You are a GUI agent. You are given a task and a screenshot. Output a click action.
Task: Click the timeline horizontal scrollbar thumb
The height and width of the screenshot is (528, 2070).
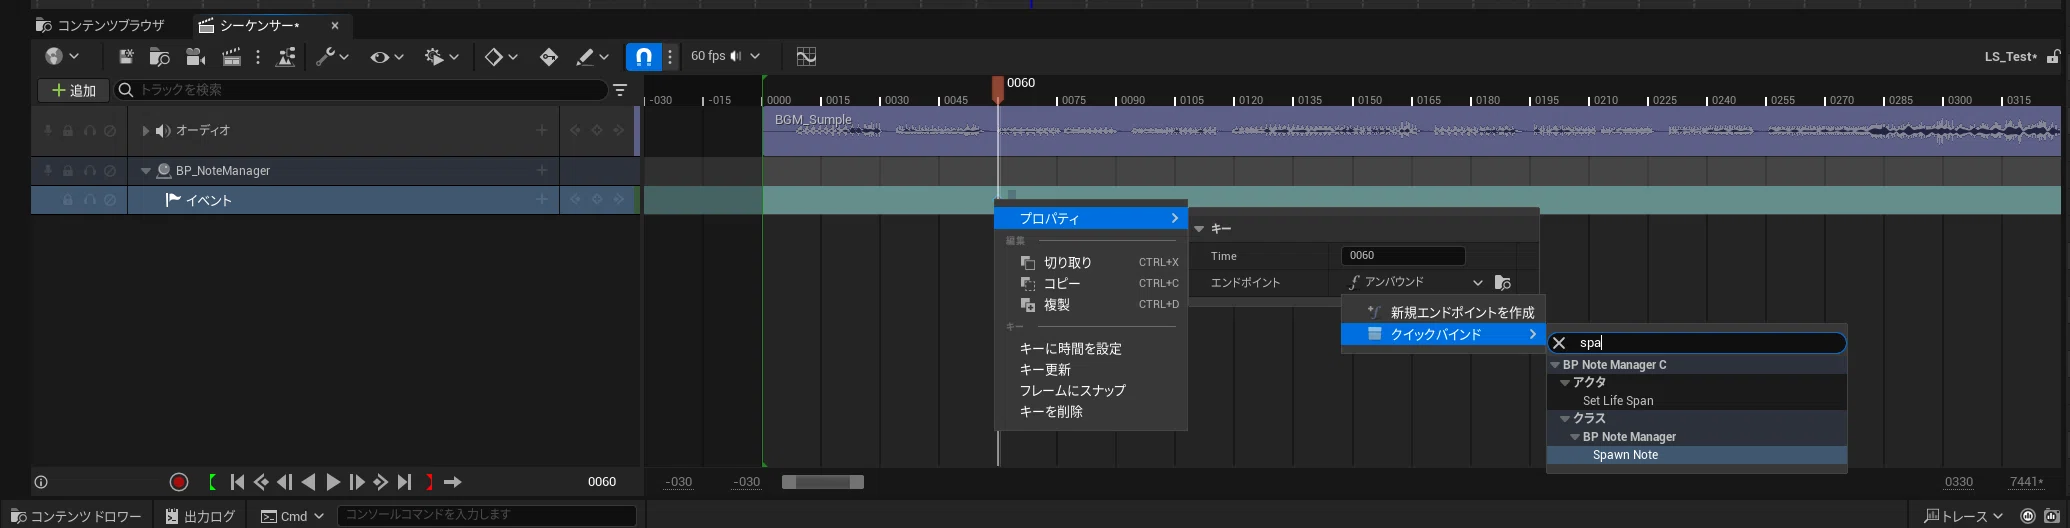[822, 482]
